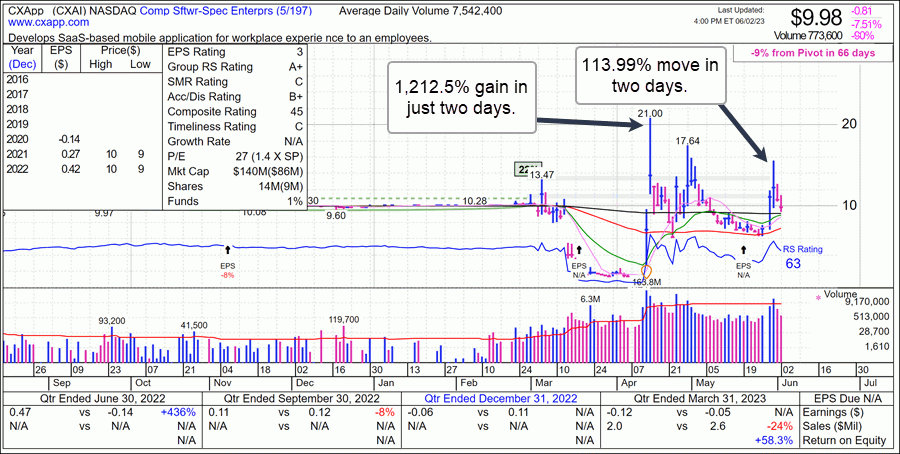900x454 pixels.
Task: Select the Volume 773,600 reading
Action: pyautogui.click(x=808, y=36)
